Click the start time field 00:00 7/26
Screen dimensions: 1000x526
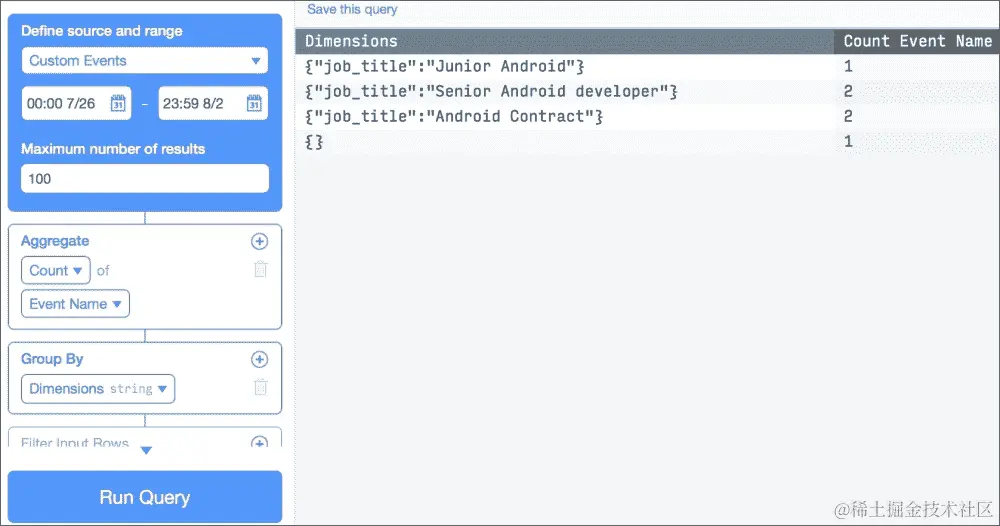pos(77,103)
